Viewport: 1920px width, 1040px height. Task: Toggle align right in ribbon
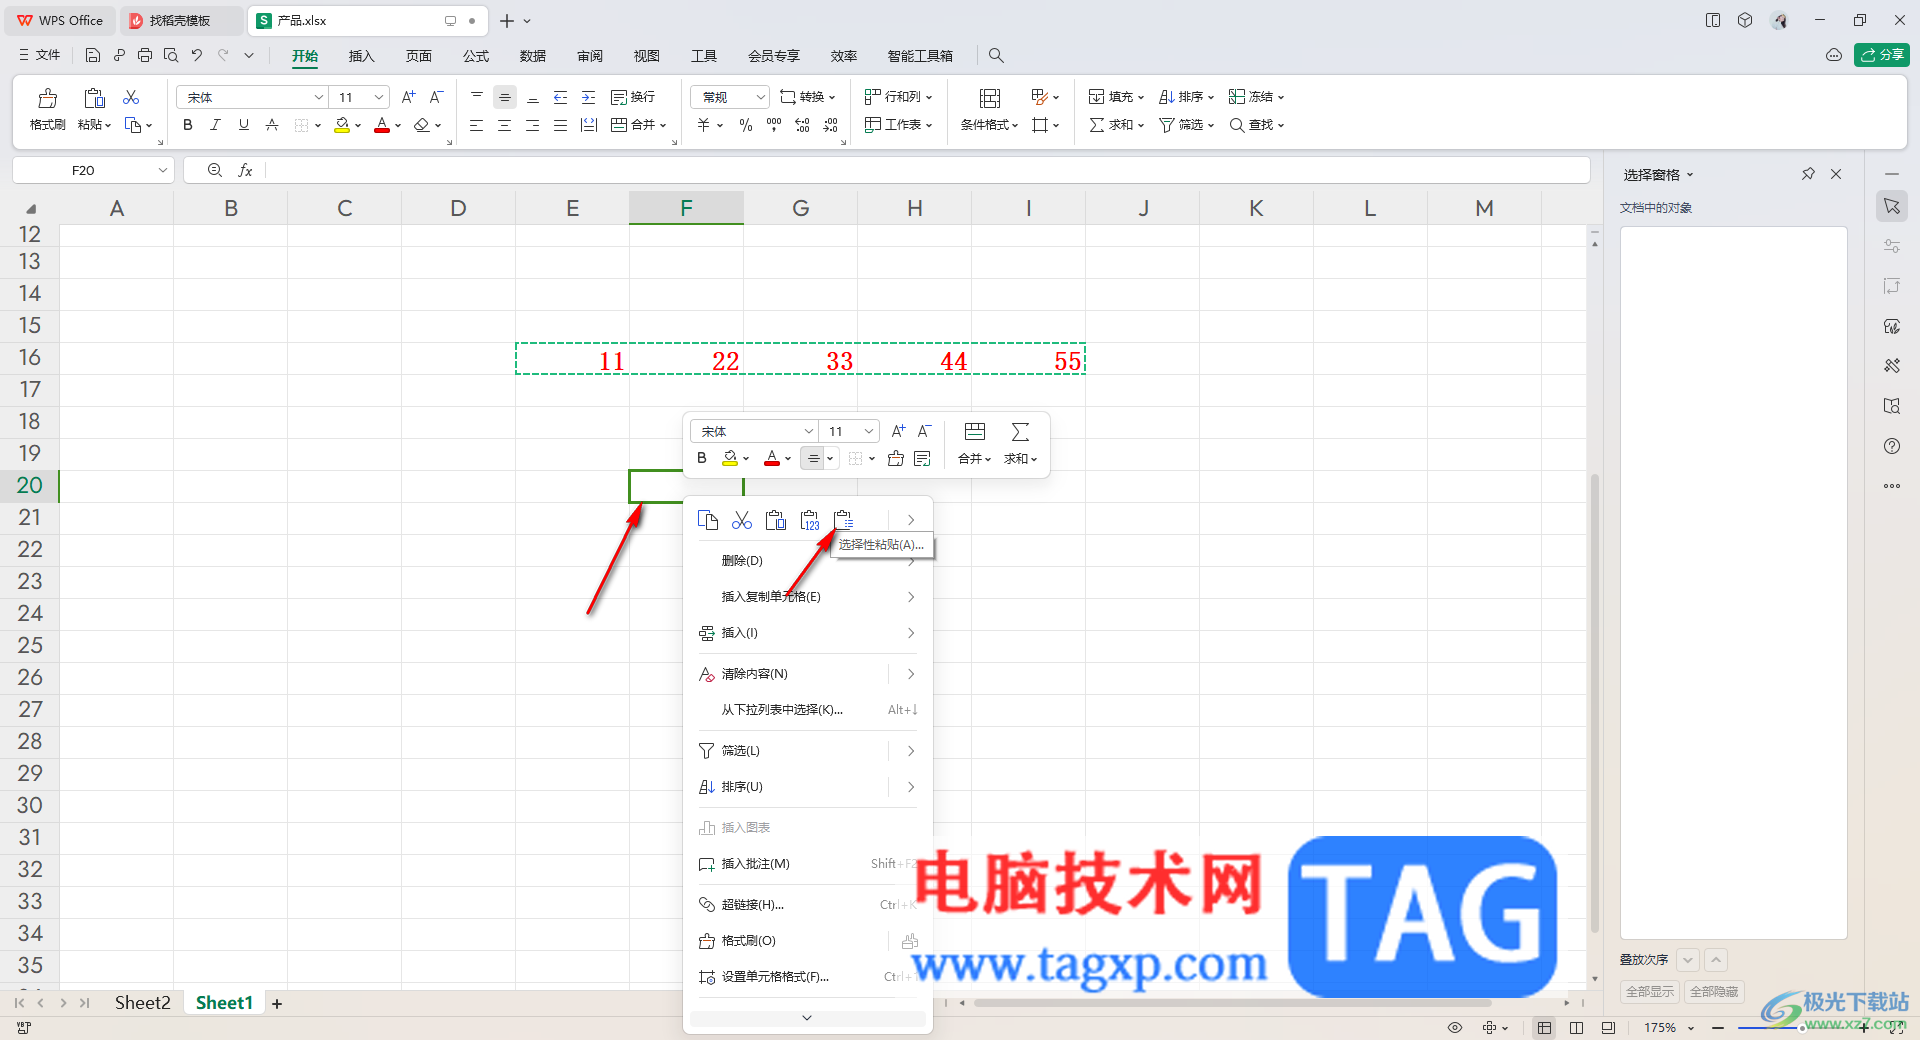tap(533, 125)
